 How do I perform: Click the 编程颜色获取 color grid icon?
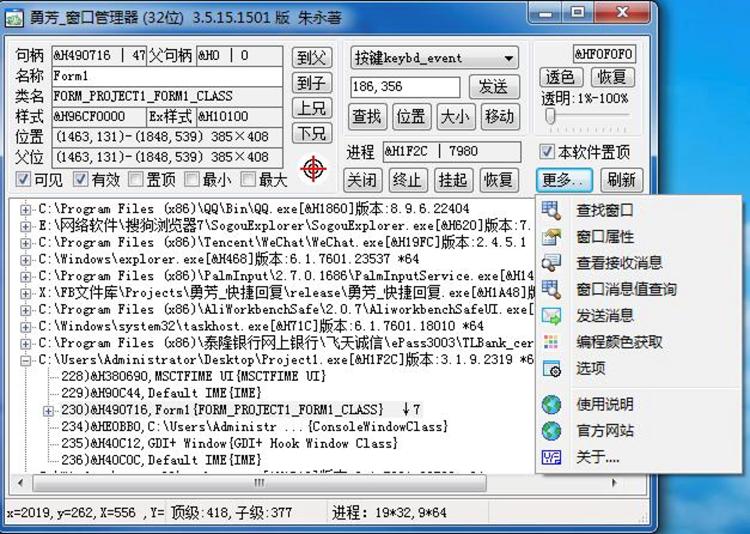click(551, 342)
